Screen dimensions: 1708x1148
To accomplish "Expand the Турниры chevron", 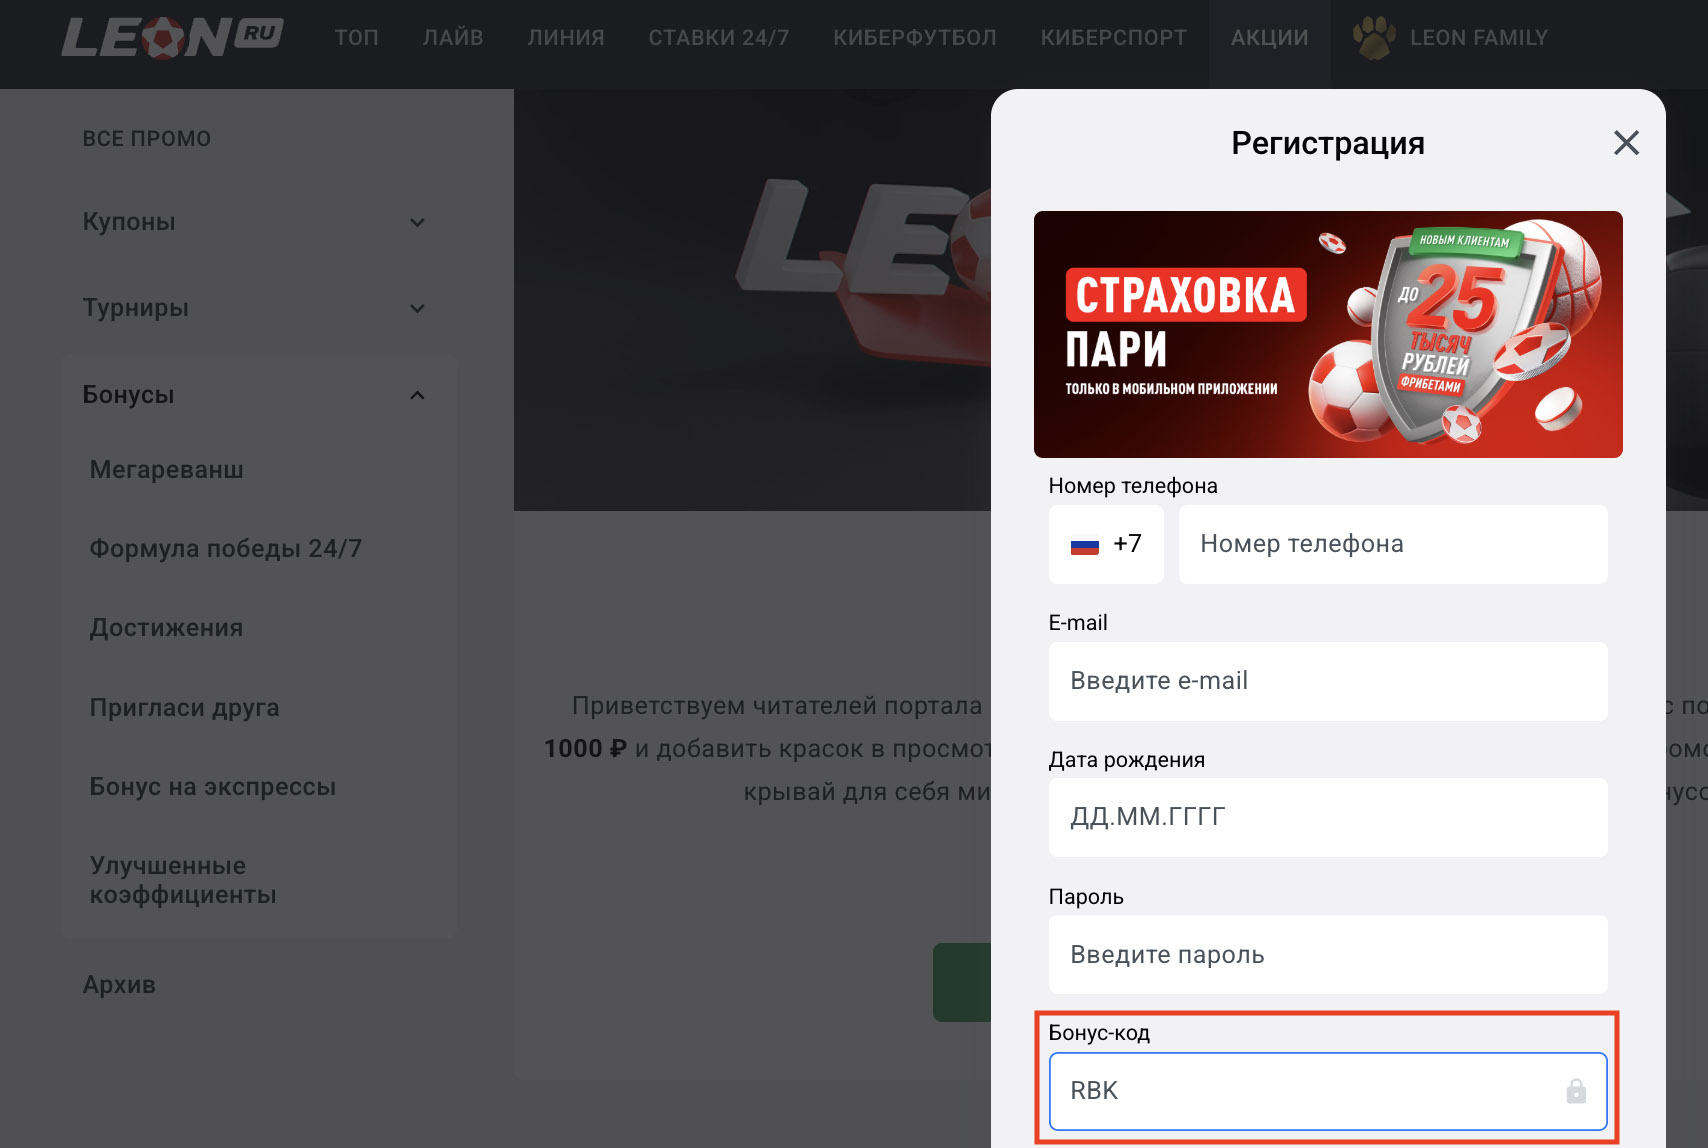I will (418, 308).
